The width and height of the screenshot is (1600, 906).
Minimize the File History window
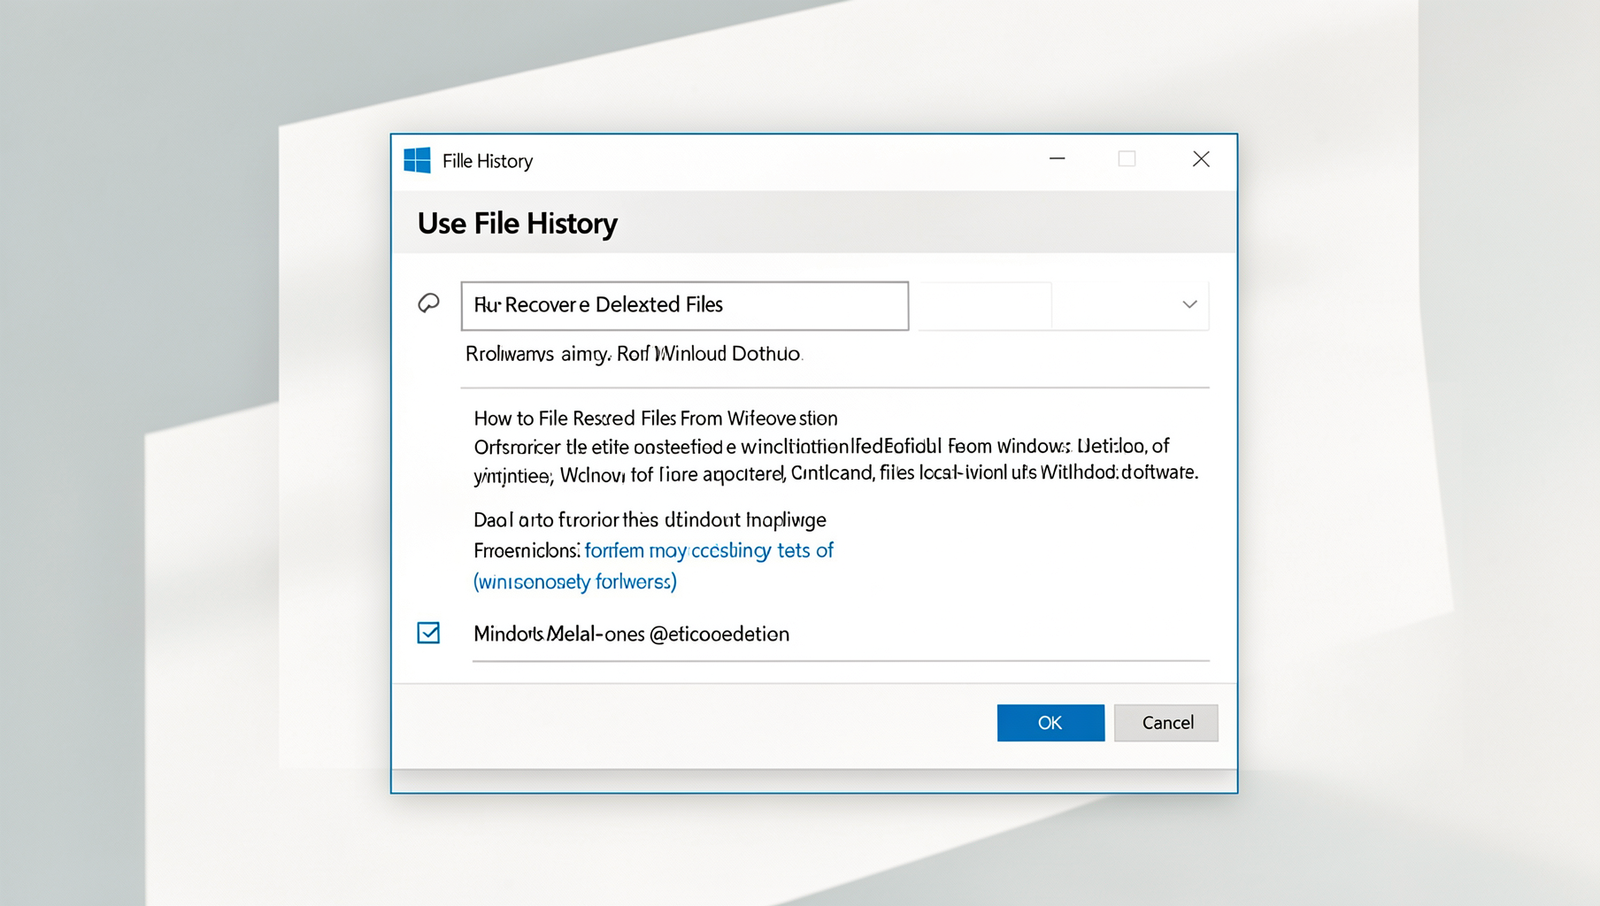coord(1057,159)
